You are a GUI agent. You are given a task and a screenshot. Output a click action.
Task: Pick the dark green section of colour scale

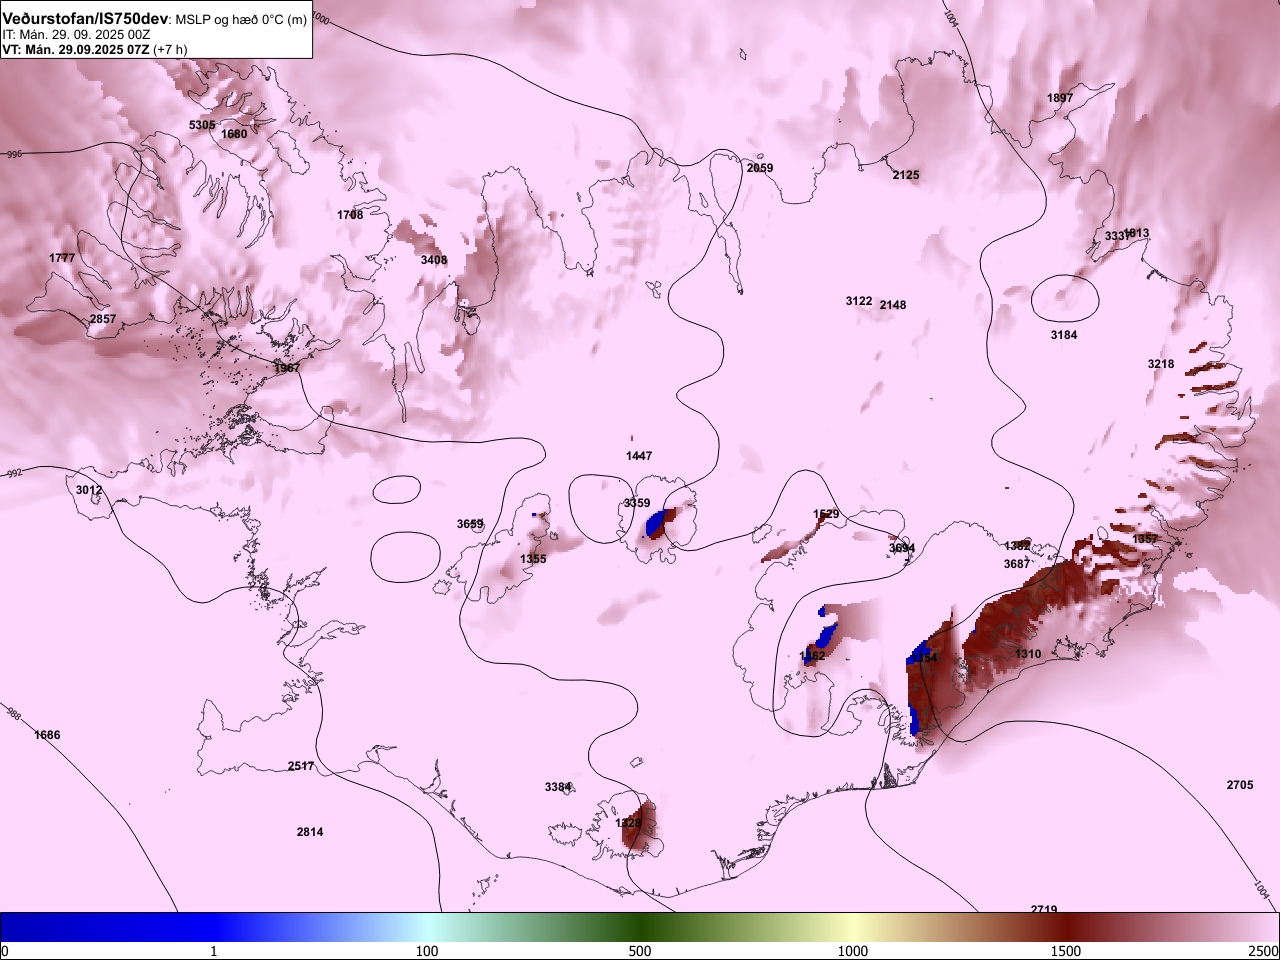640,927
